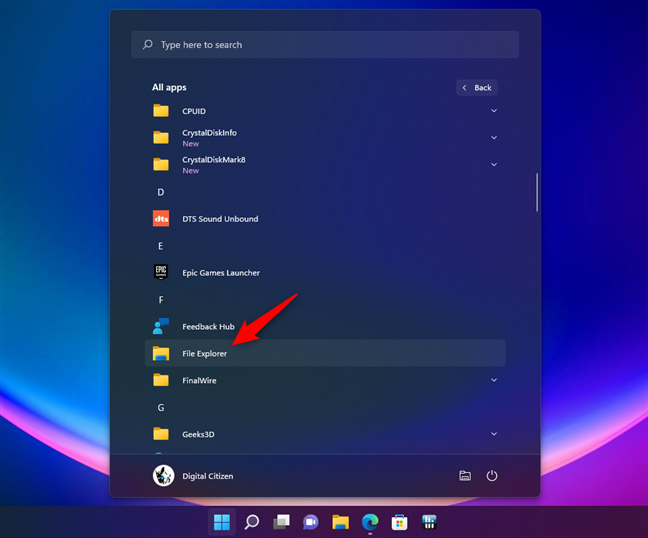Go back using the Back button
This screenshot has height=538, width=648.
[477, 88]
